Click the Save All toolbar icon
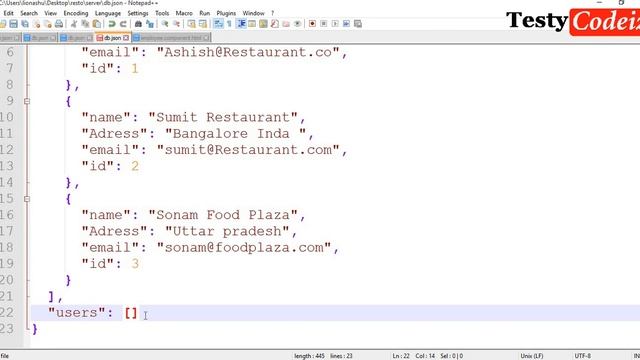Screen dimensions: 640x360 [x=25, y=24]
